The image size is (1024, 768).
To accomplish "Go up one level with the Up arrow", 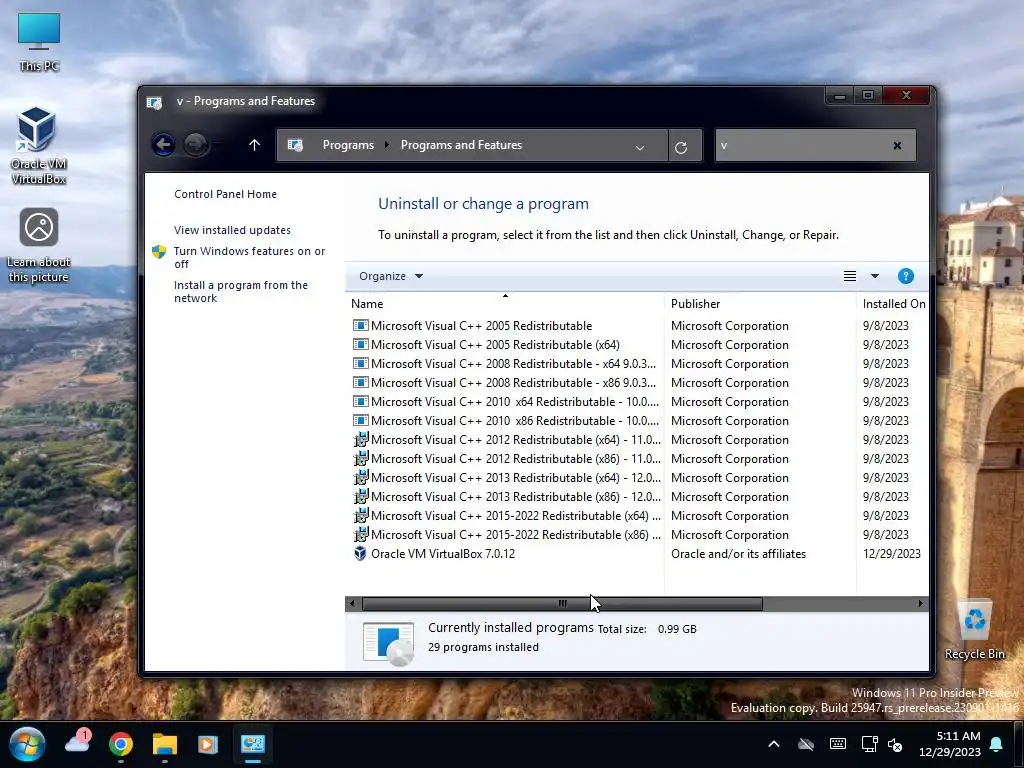I will pos(254,144).
